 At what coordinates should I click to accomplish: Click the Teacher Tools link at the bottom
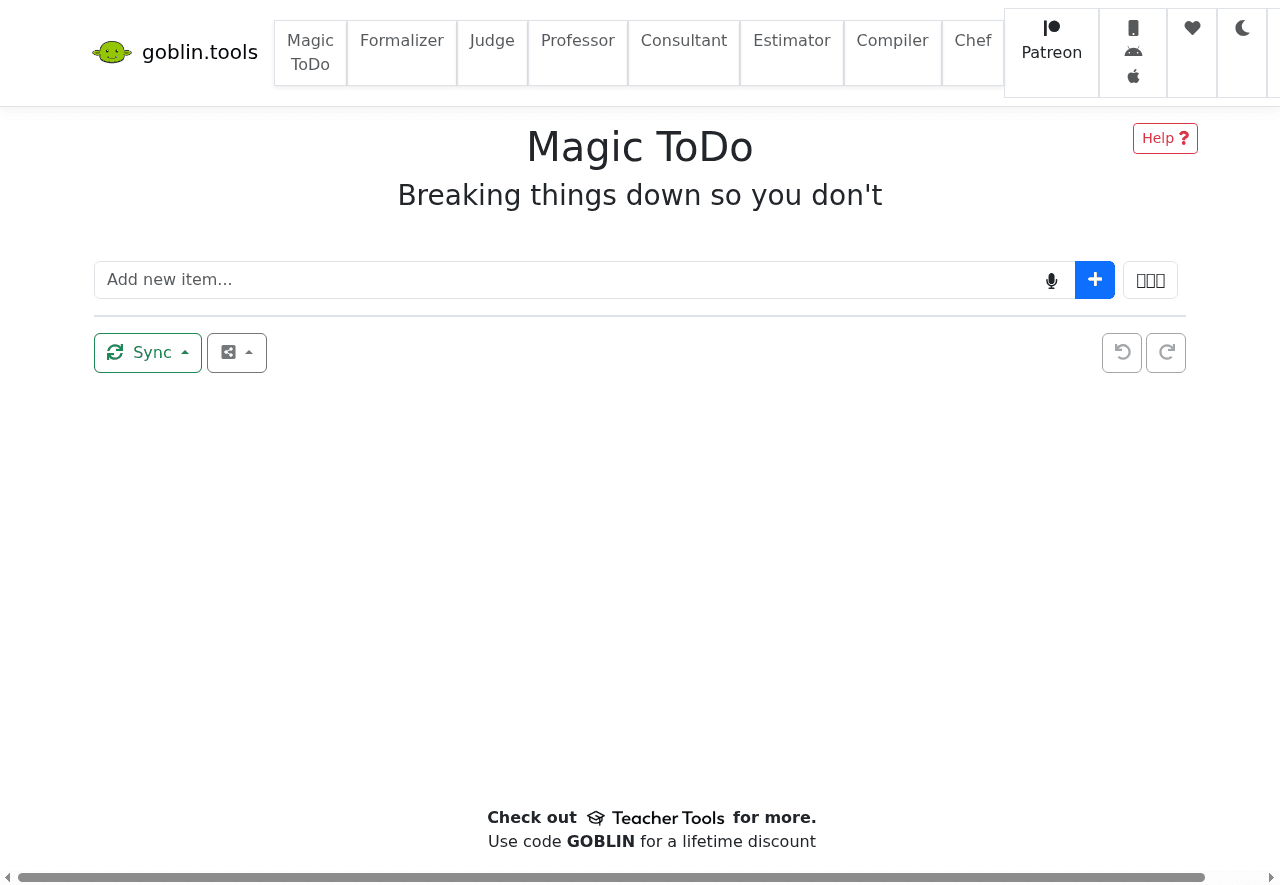click(x=668, y=817)
